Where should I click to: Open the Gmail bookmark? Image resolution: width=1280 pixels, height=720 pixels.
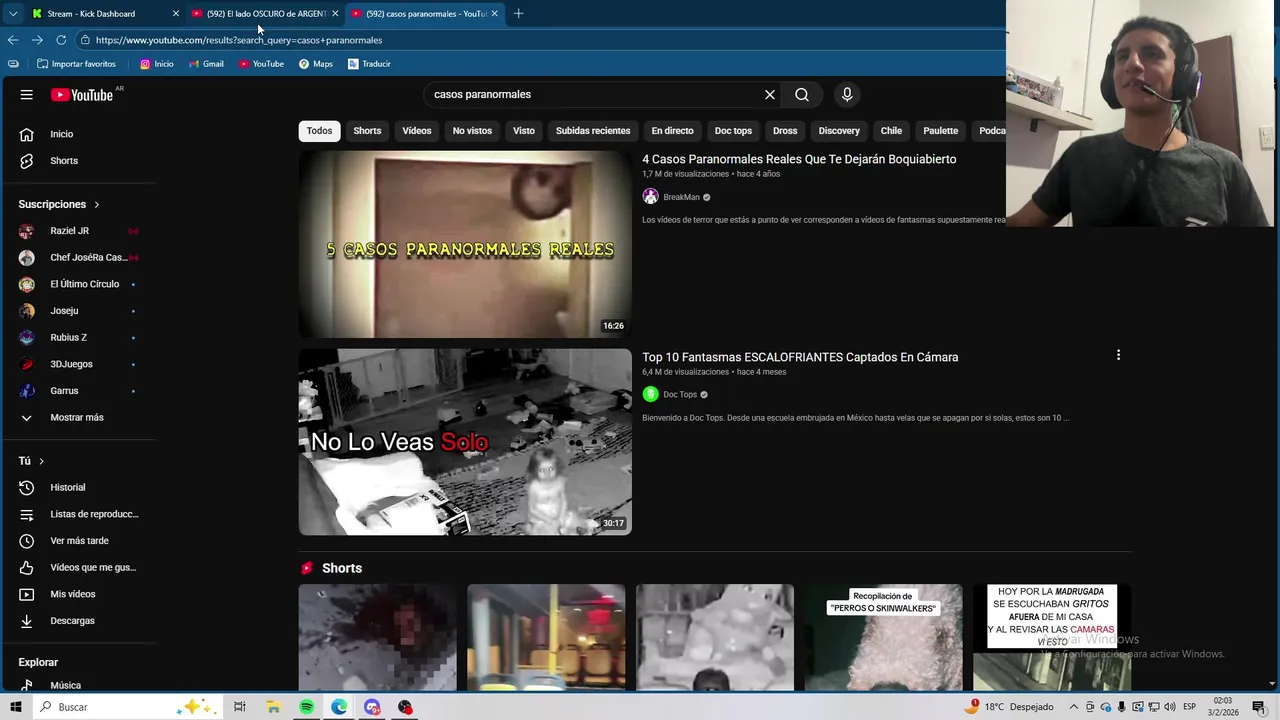pyautogui.click(x=206, y=64)
